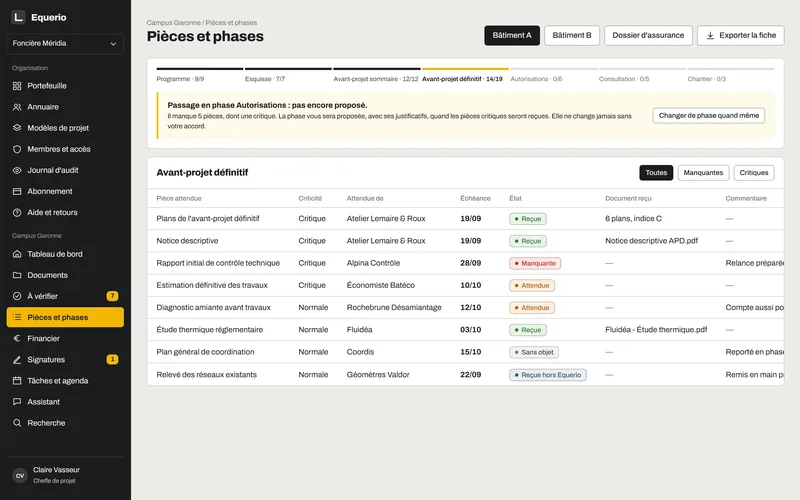Open the Portefeuille grid icon
The height and width of the screenshot is (500, 800).
17,86
